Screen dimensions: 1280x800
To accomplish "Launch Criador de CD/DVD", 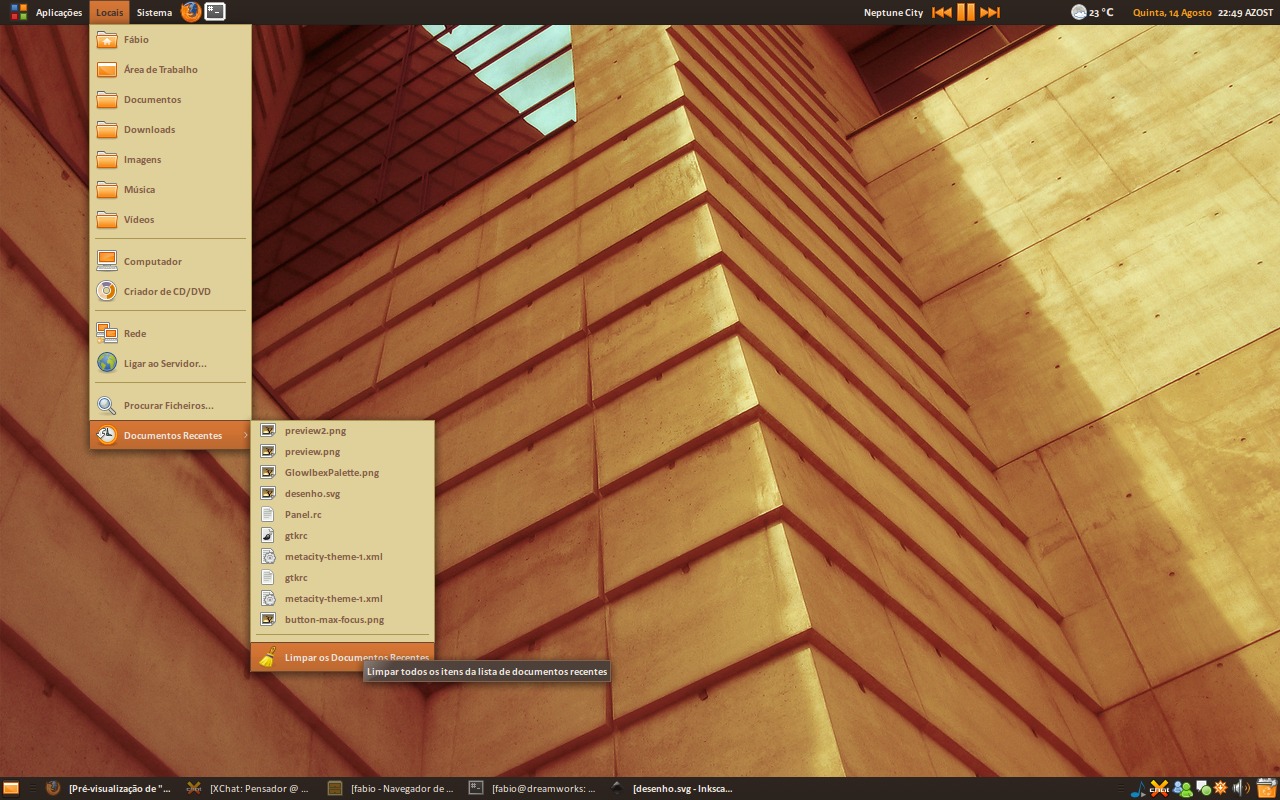I will (170, 292).
